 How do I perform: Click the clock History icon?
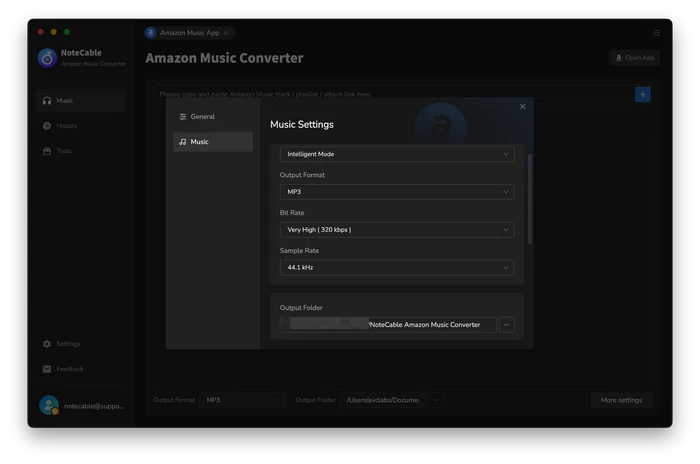coord(47,126)
